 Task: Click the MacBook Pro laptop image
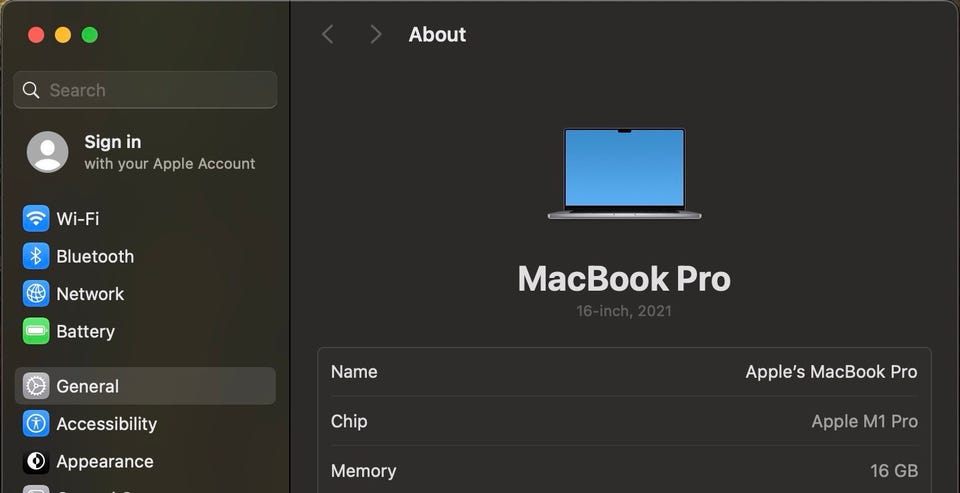(624, 173)
